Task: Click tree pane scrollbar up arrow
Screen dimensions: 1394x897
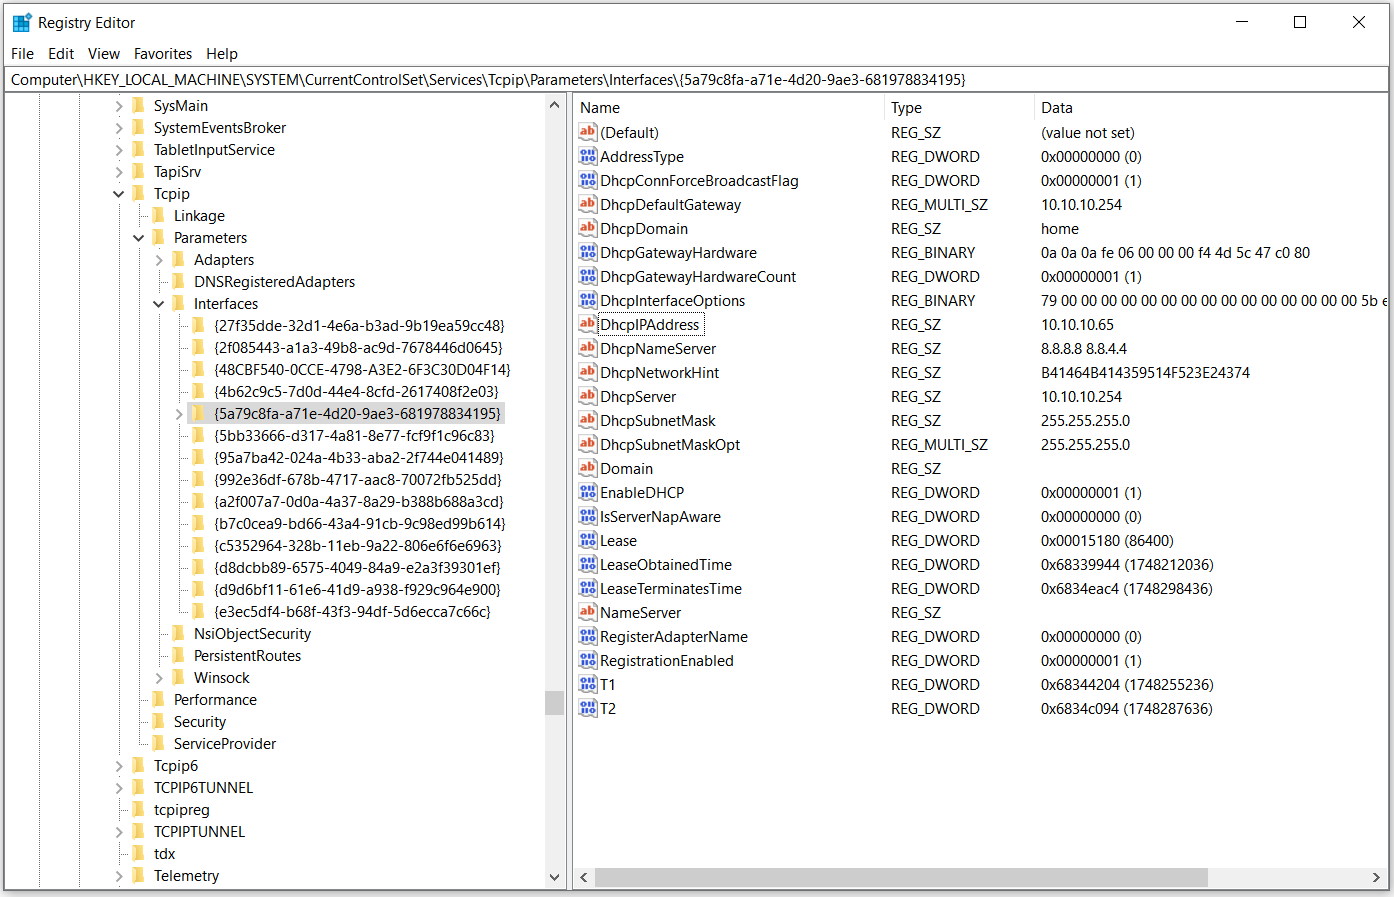Action: pyautogui.click(x=555, y=105)
